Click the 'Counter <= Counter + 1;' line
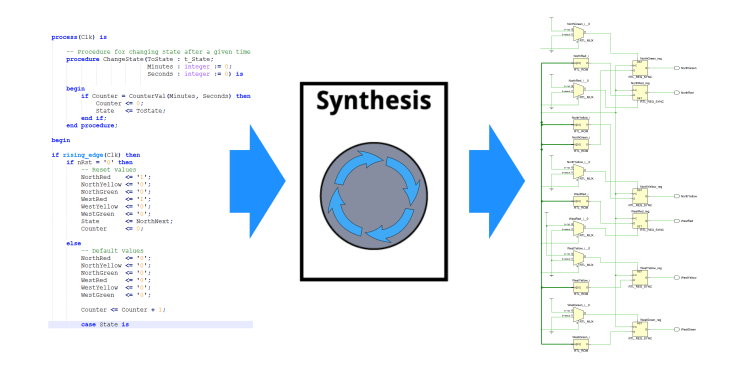This screenshot has width=748, height=370. click(x=123, y=310)
